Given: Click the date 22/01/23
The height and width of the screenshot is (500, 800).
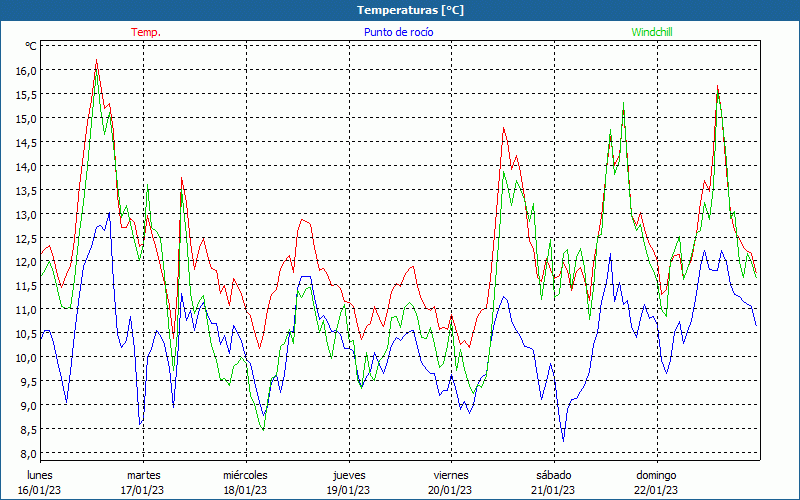Looking at the screenshot, I should (656, 490).
